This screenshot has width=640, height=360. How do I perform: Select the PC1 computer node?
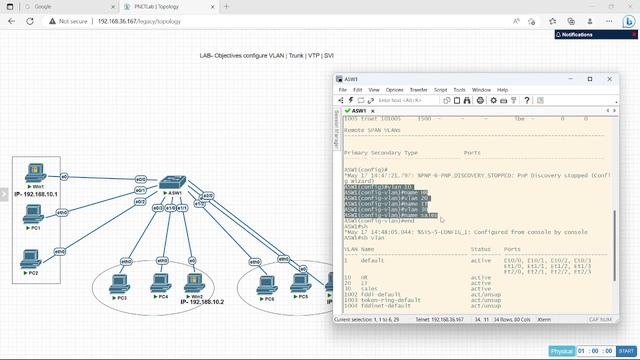click(33, 214)
